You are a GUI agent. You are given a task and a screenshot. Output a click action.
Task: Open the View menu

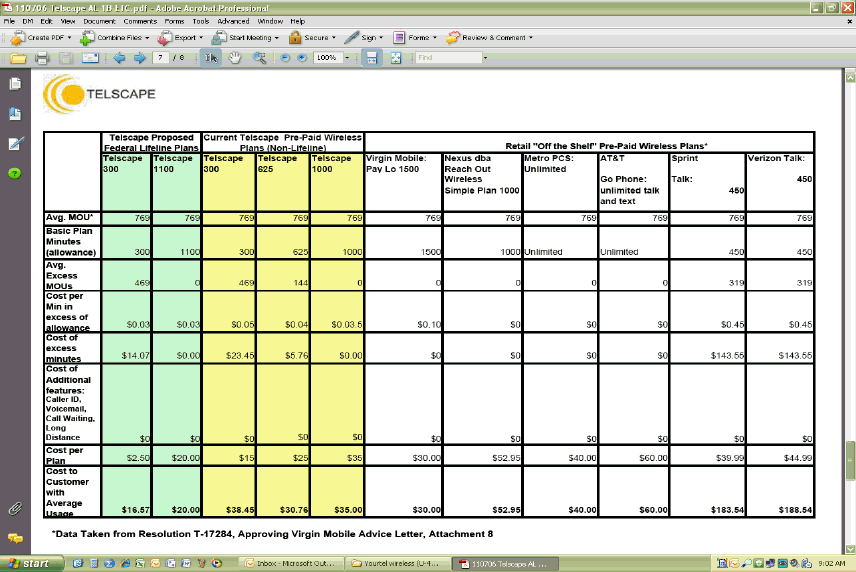click(68, 21)
